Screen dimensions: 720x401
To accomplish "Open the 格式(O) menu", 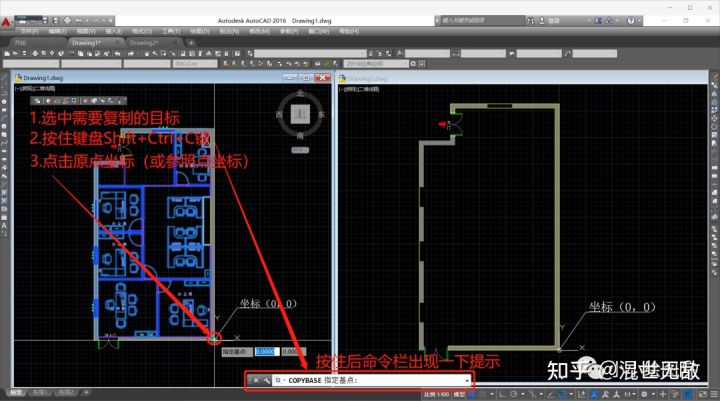I will [142, 31].
